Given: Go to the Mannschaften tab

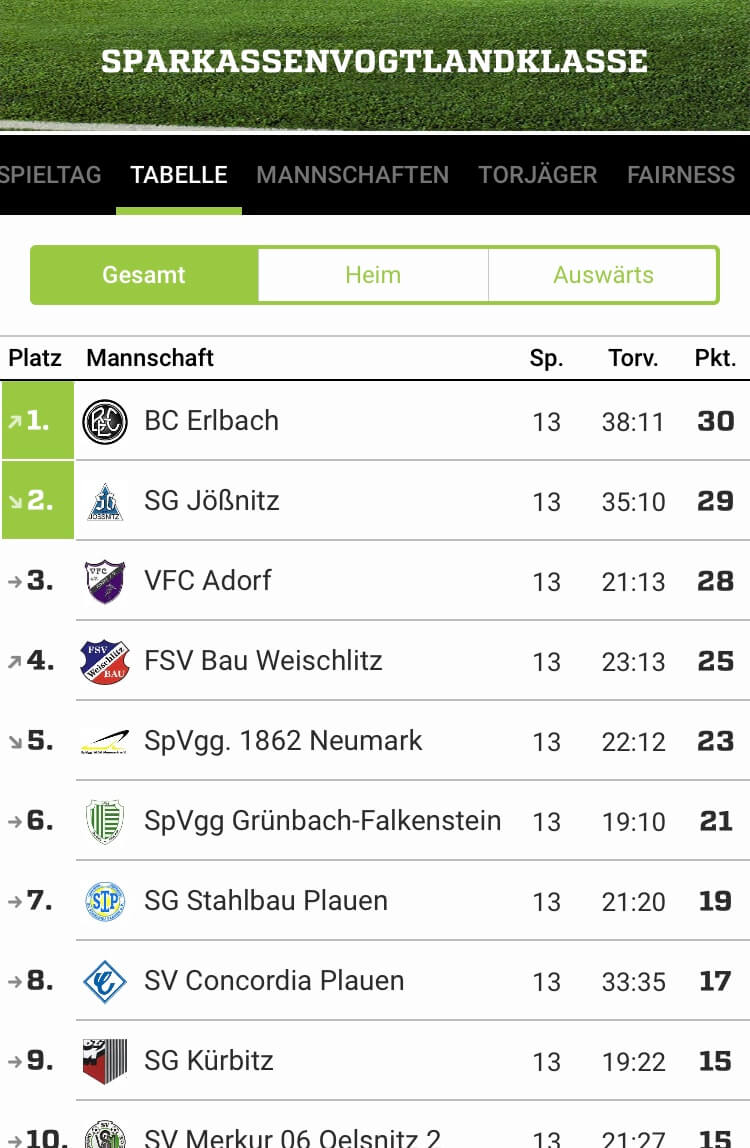Looking at the screenshot, I should pos(352,174).
